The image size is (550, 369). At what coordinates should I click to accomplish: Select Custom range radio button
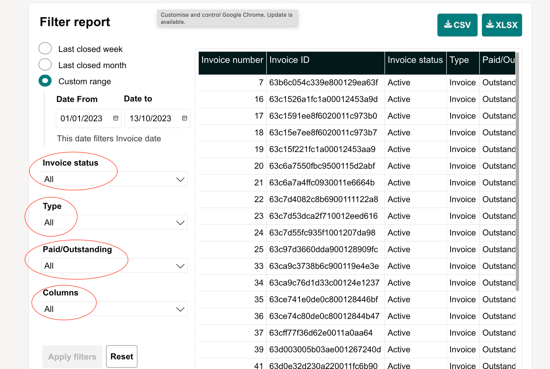[45, 81]
